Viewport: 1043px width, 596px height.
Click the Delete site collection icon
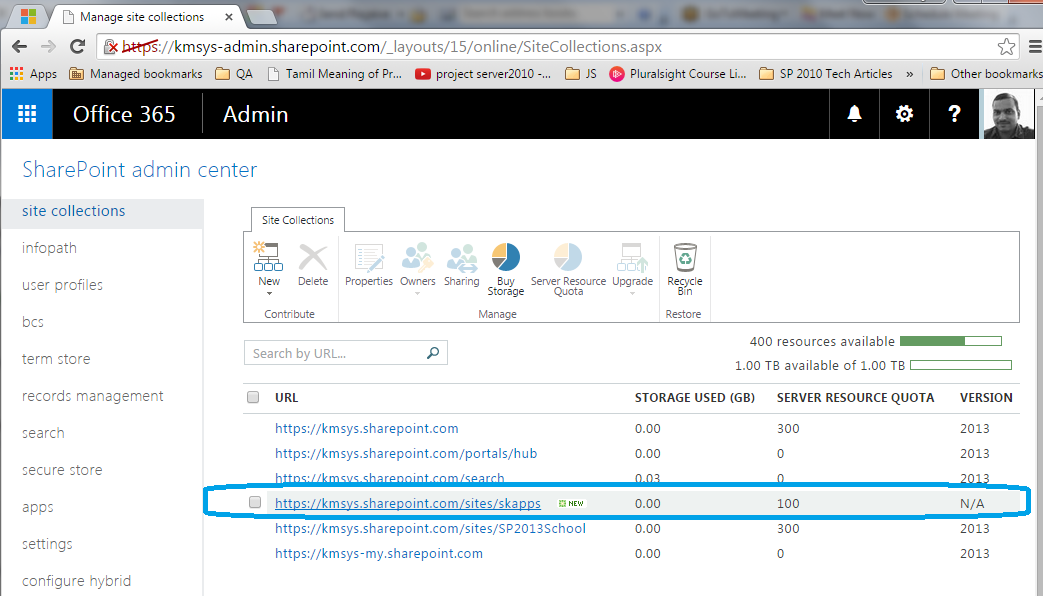(313, 257)
